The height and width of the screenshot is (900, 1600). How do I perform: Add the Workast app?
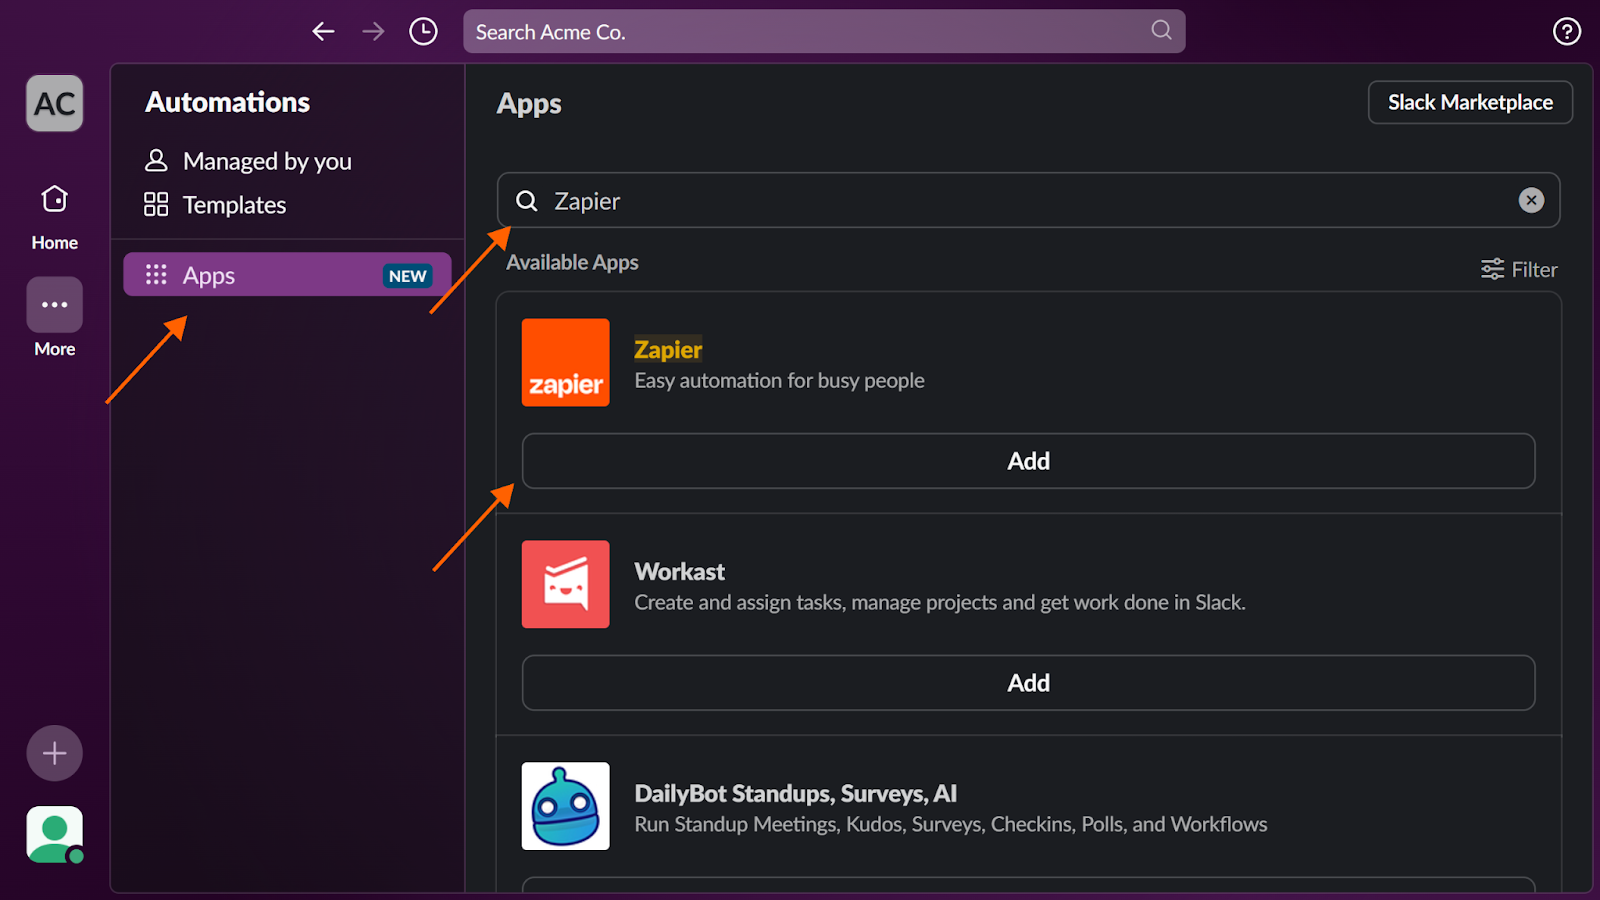[1028, 683]
